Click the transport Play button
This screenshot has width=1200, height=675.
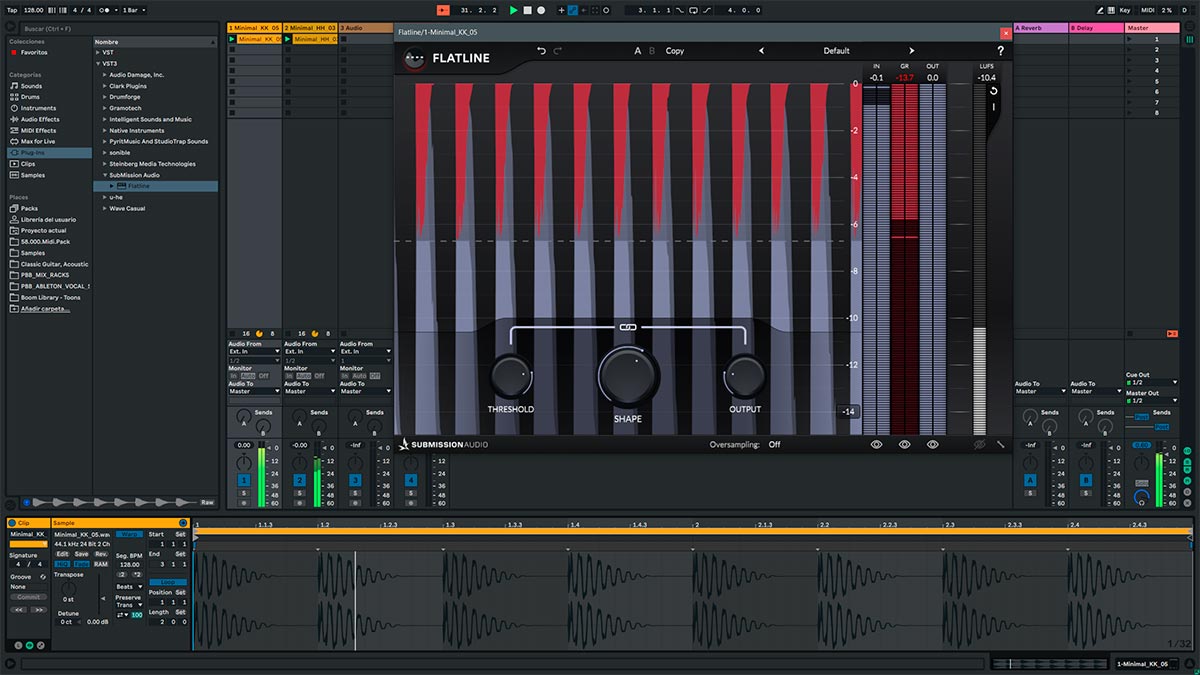[x=514, y=10]
